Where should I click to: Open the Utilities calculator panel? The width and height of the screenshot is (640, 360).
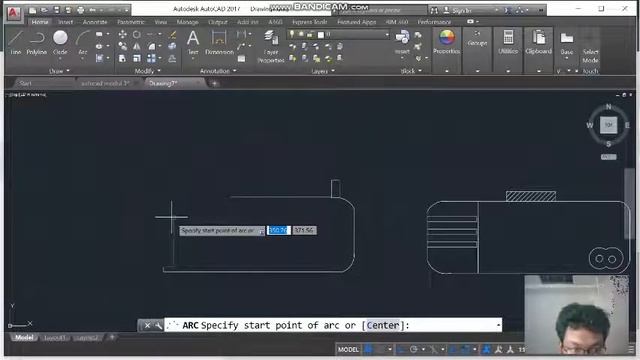[508, 42]
